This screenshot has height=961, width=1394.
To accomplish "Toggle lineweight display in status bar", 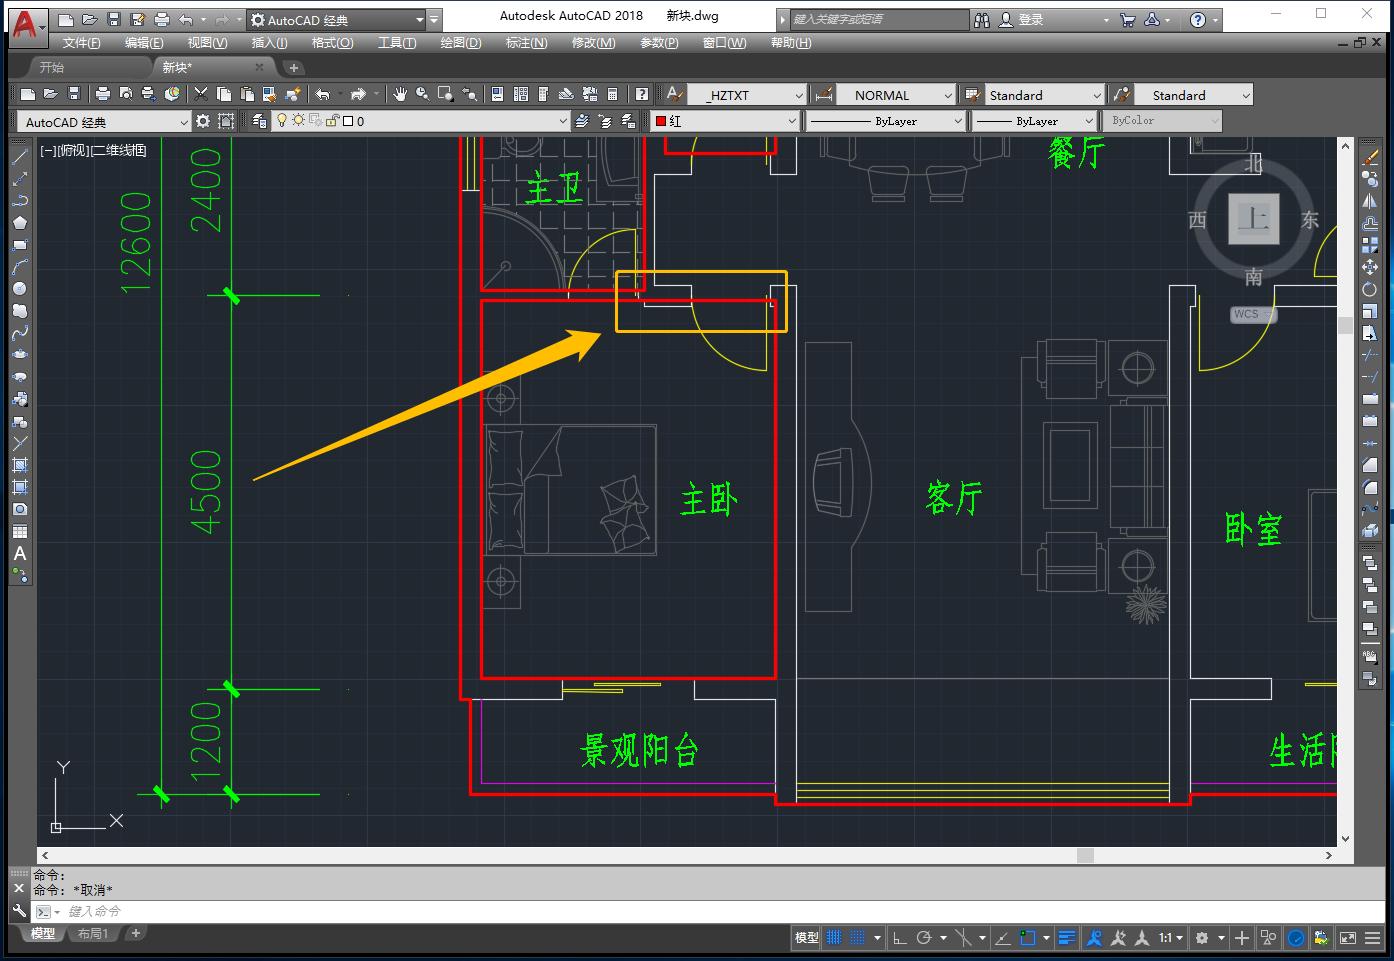I will [x=1067, y=937].
